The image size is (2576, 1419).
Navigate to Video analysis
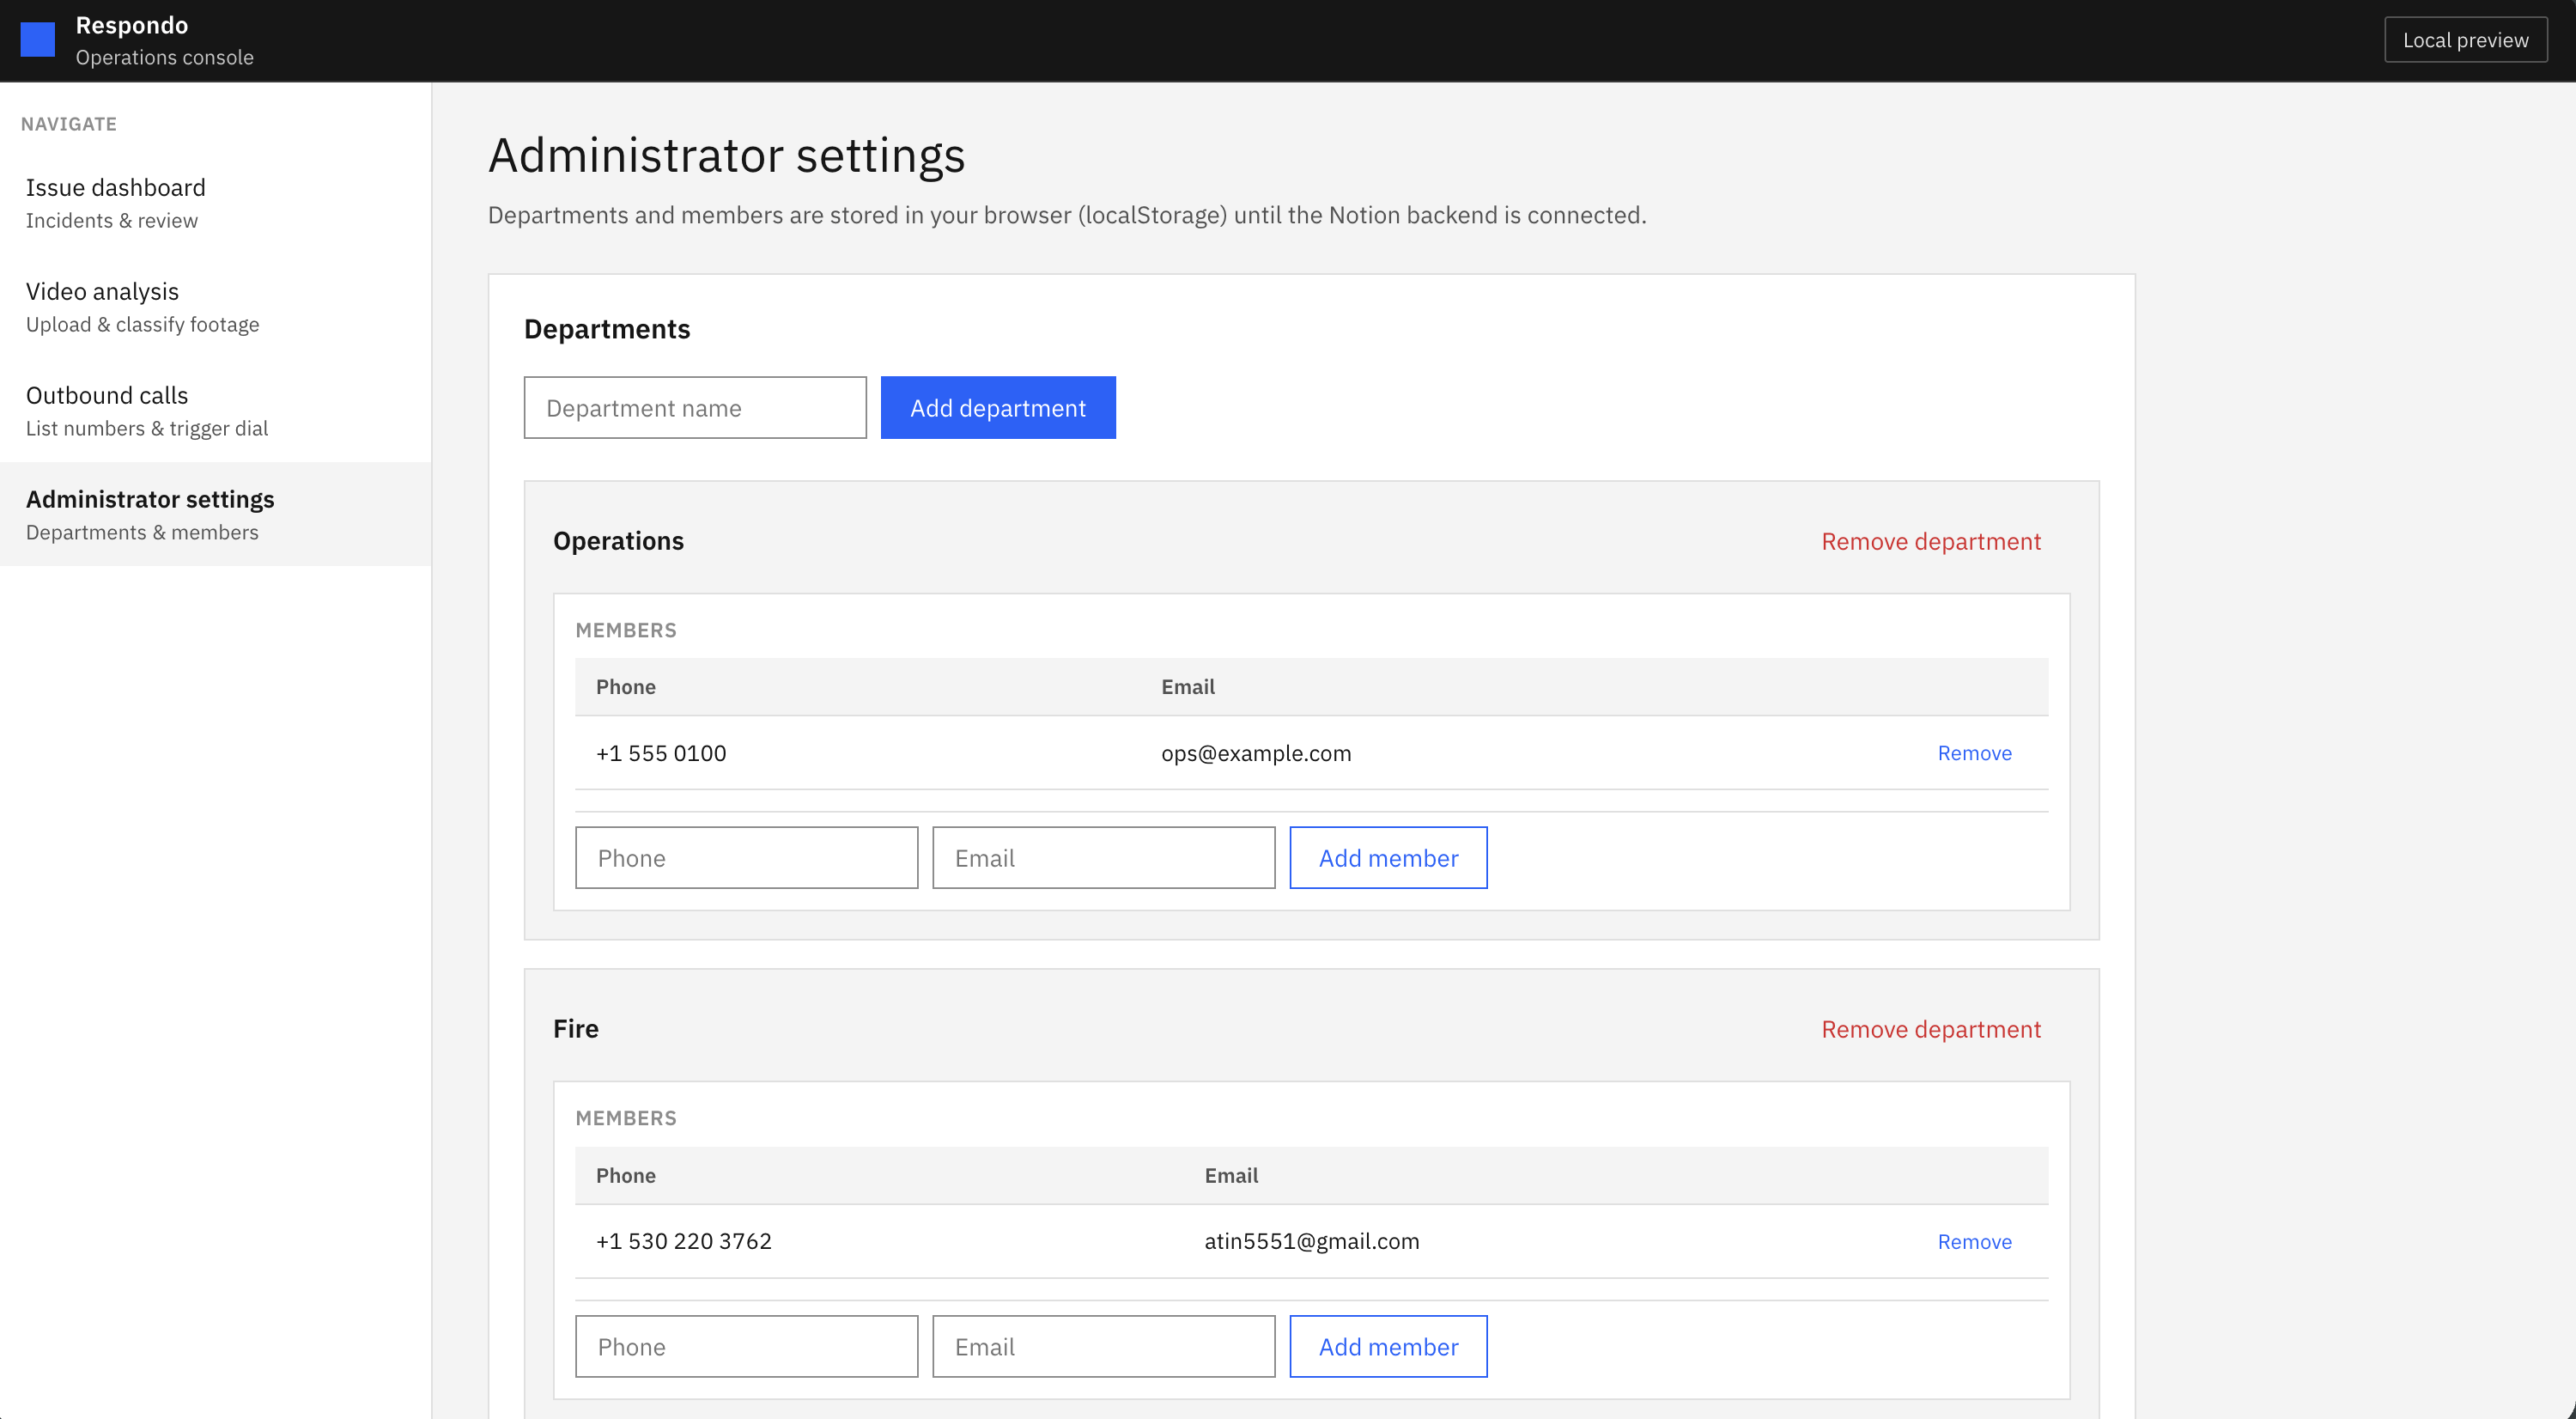[102, 307]
